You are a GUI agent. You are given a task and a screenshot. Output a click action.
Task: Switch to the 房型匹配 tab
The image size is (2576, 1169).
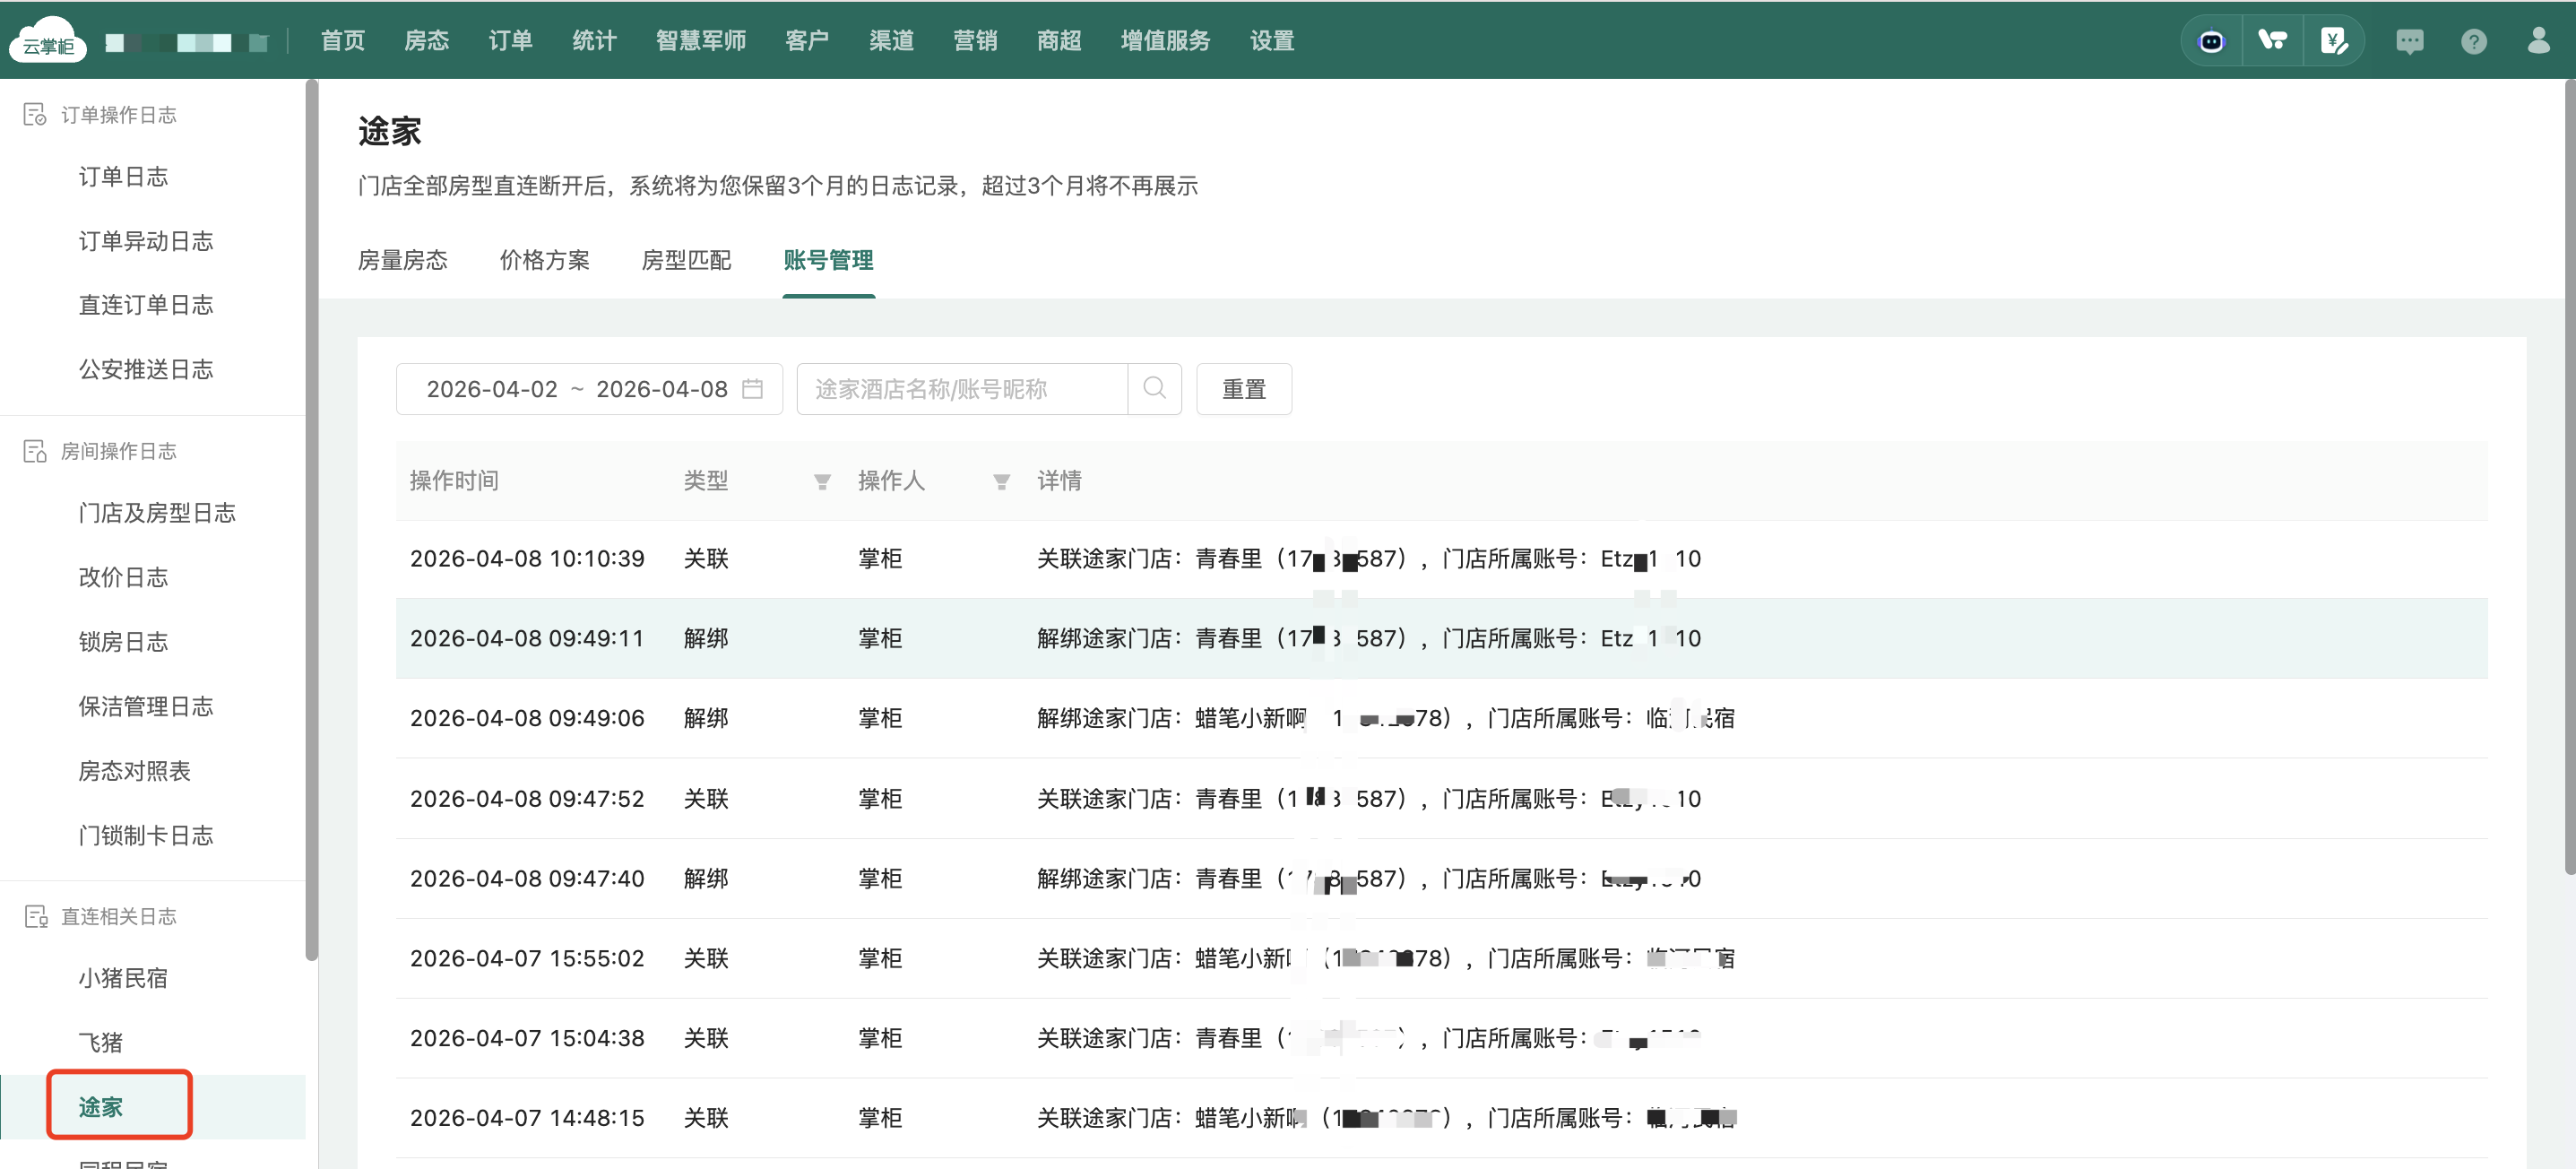(x=686, y=260)
